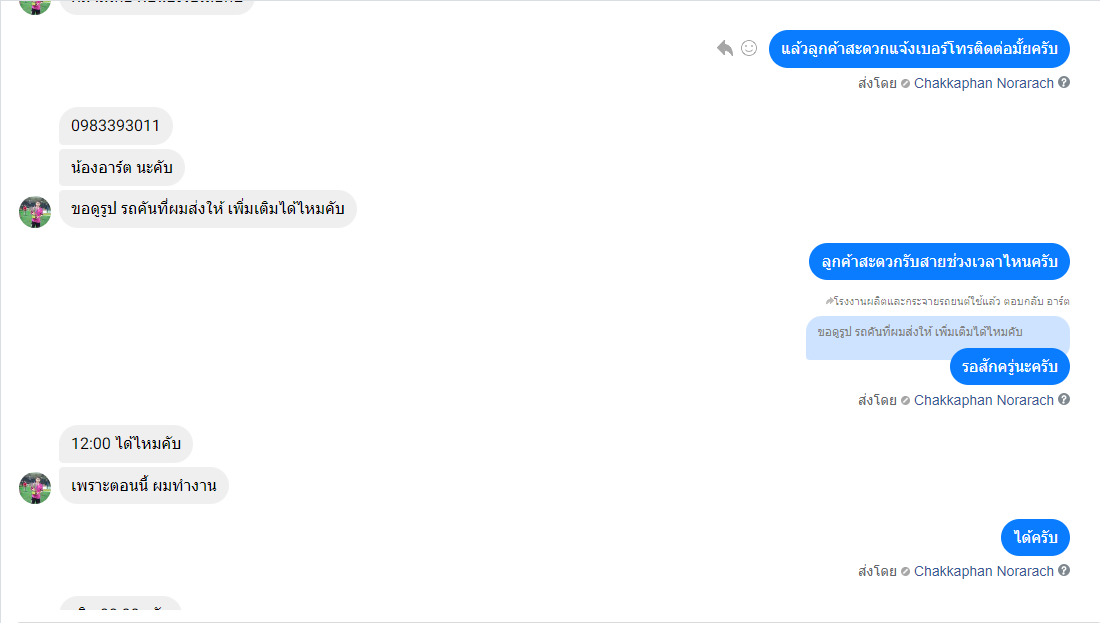Click the ลูกค้าสะดวกรับสาย blue message bubble
1100x623 pixels.
(x=939, y=262)
